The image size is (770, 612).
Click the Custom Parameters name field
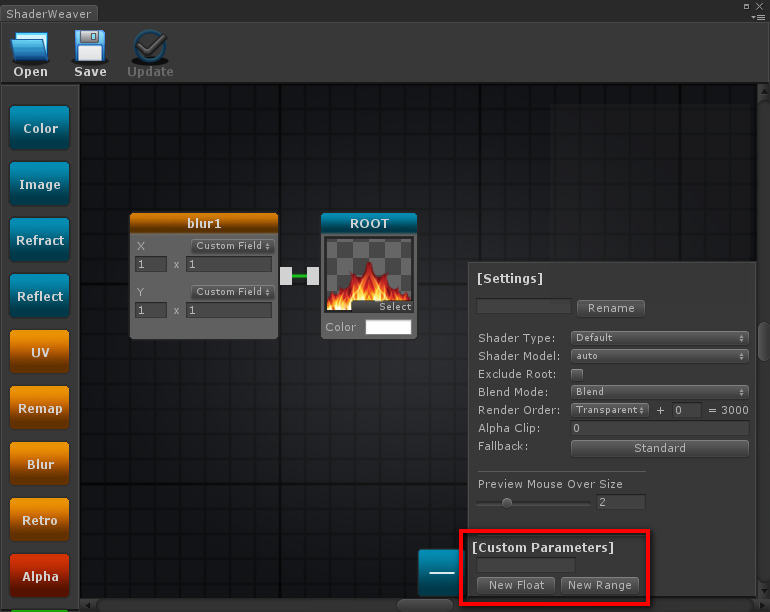coord(526,565)
